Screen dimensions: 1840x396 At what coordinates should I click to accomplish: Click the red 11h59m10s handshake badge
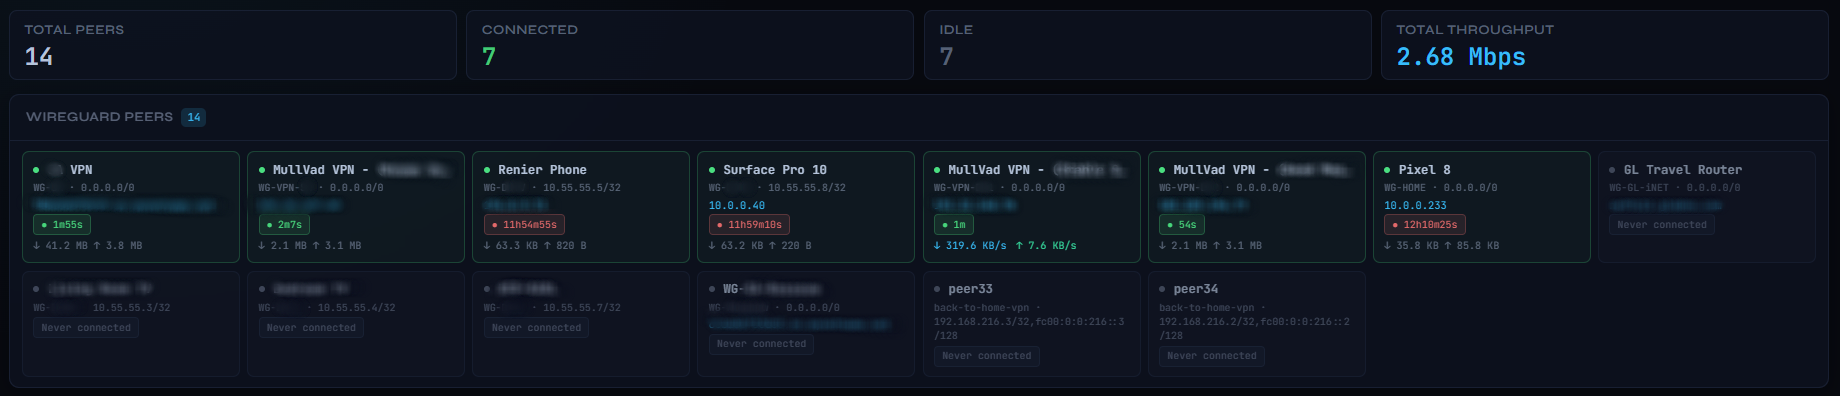749,225
